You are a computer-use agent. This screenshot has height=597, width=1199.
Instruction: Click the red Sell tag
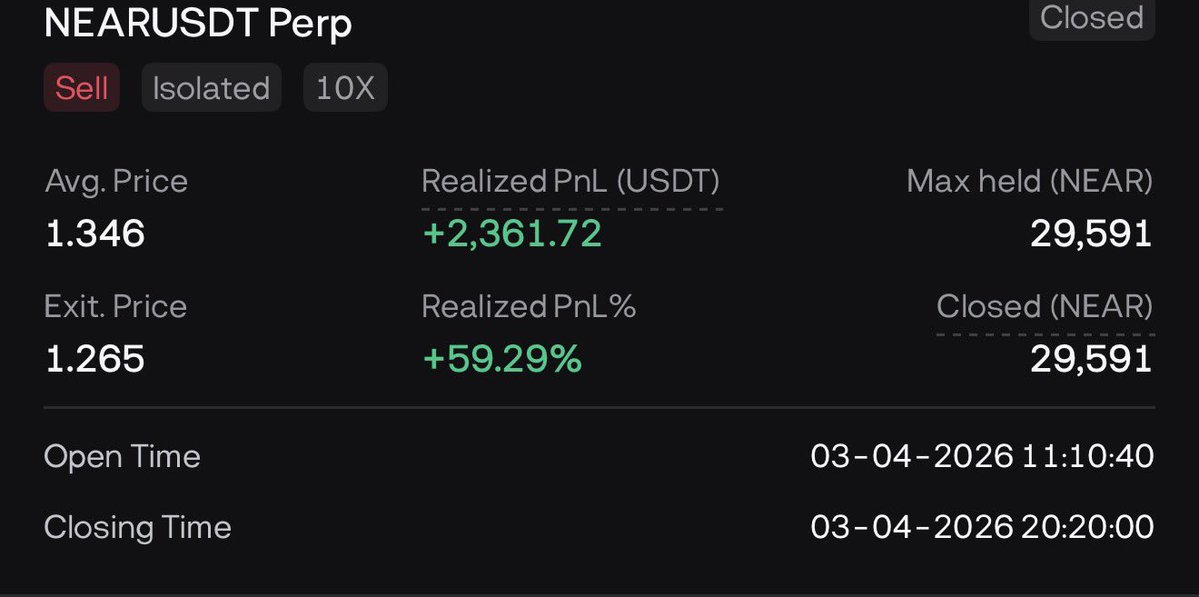click(x=81, y=88)
